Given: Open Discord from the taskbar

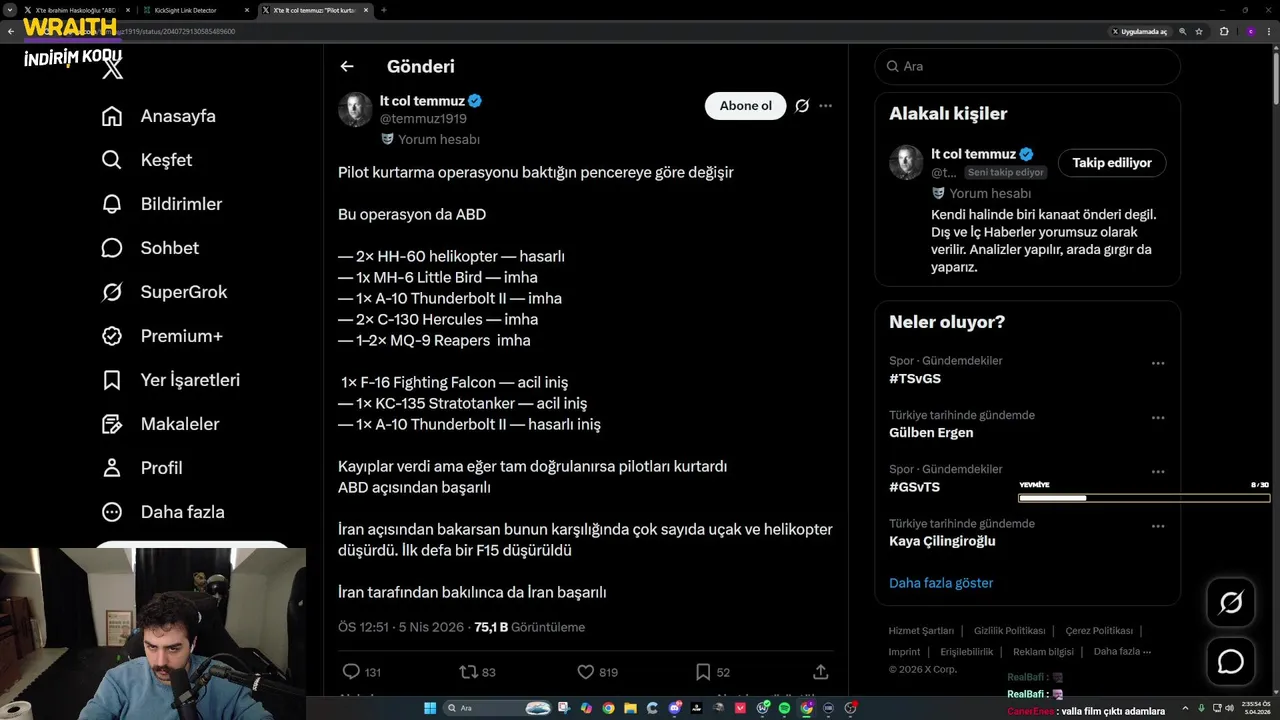Looking at the screenshot, I should [675, 708].
